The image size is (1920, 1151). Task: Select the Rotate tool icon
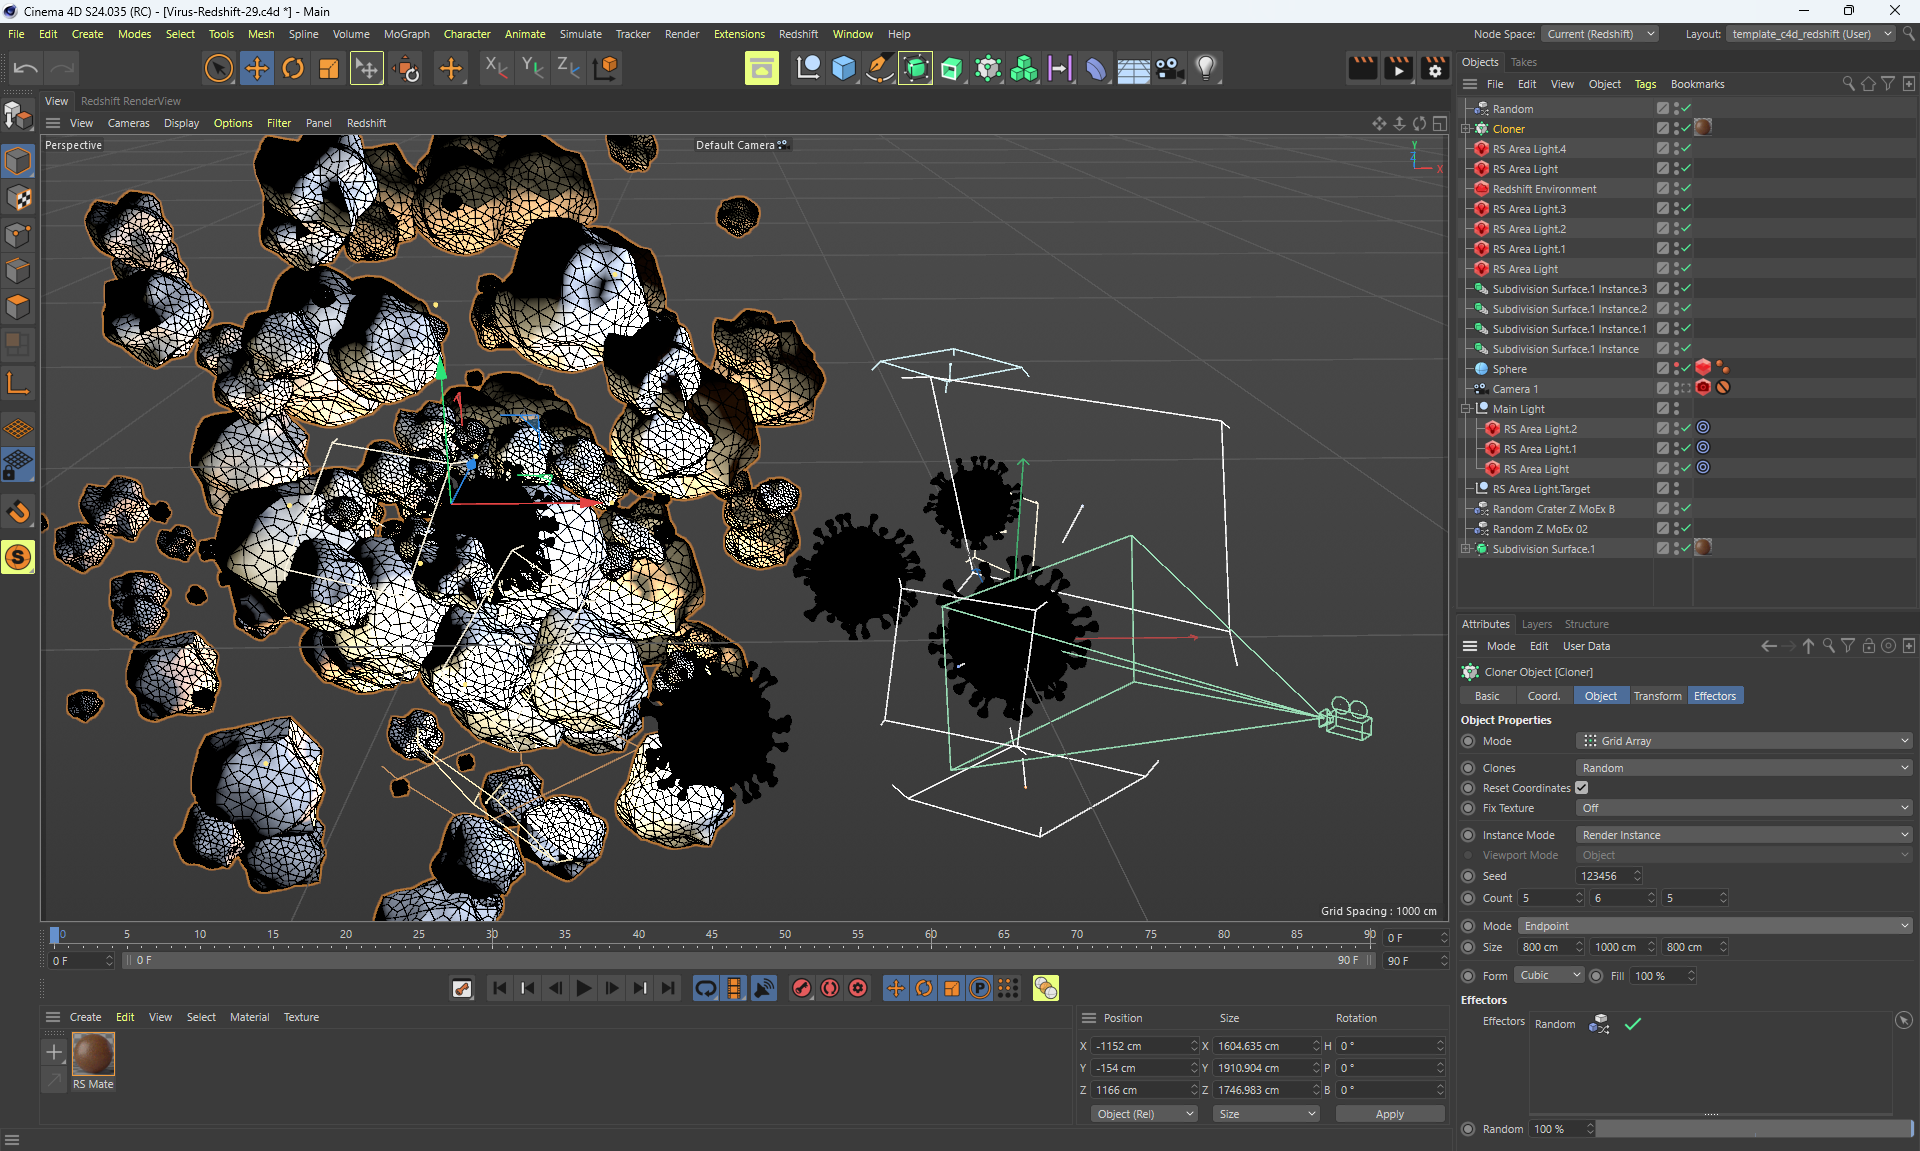(x=293, y=68)
